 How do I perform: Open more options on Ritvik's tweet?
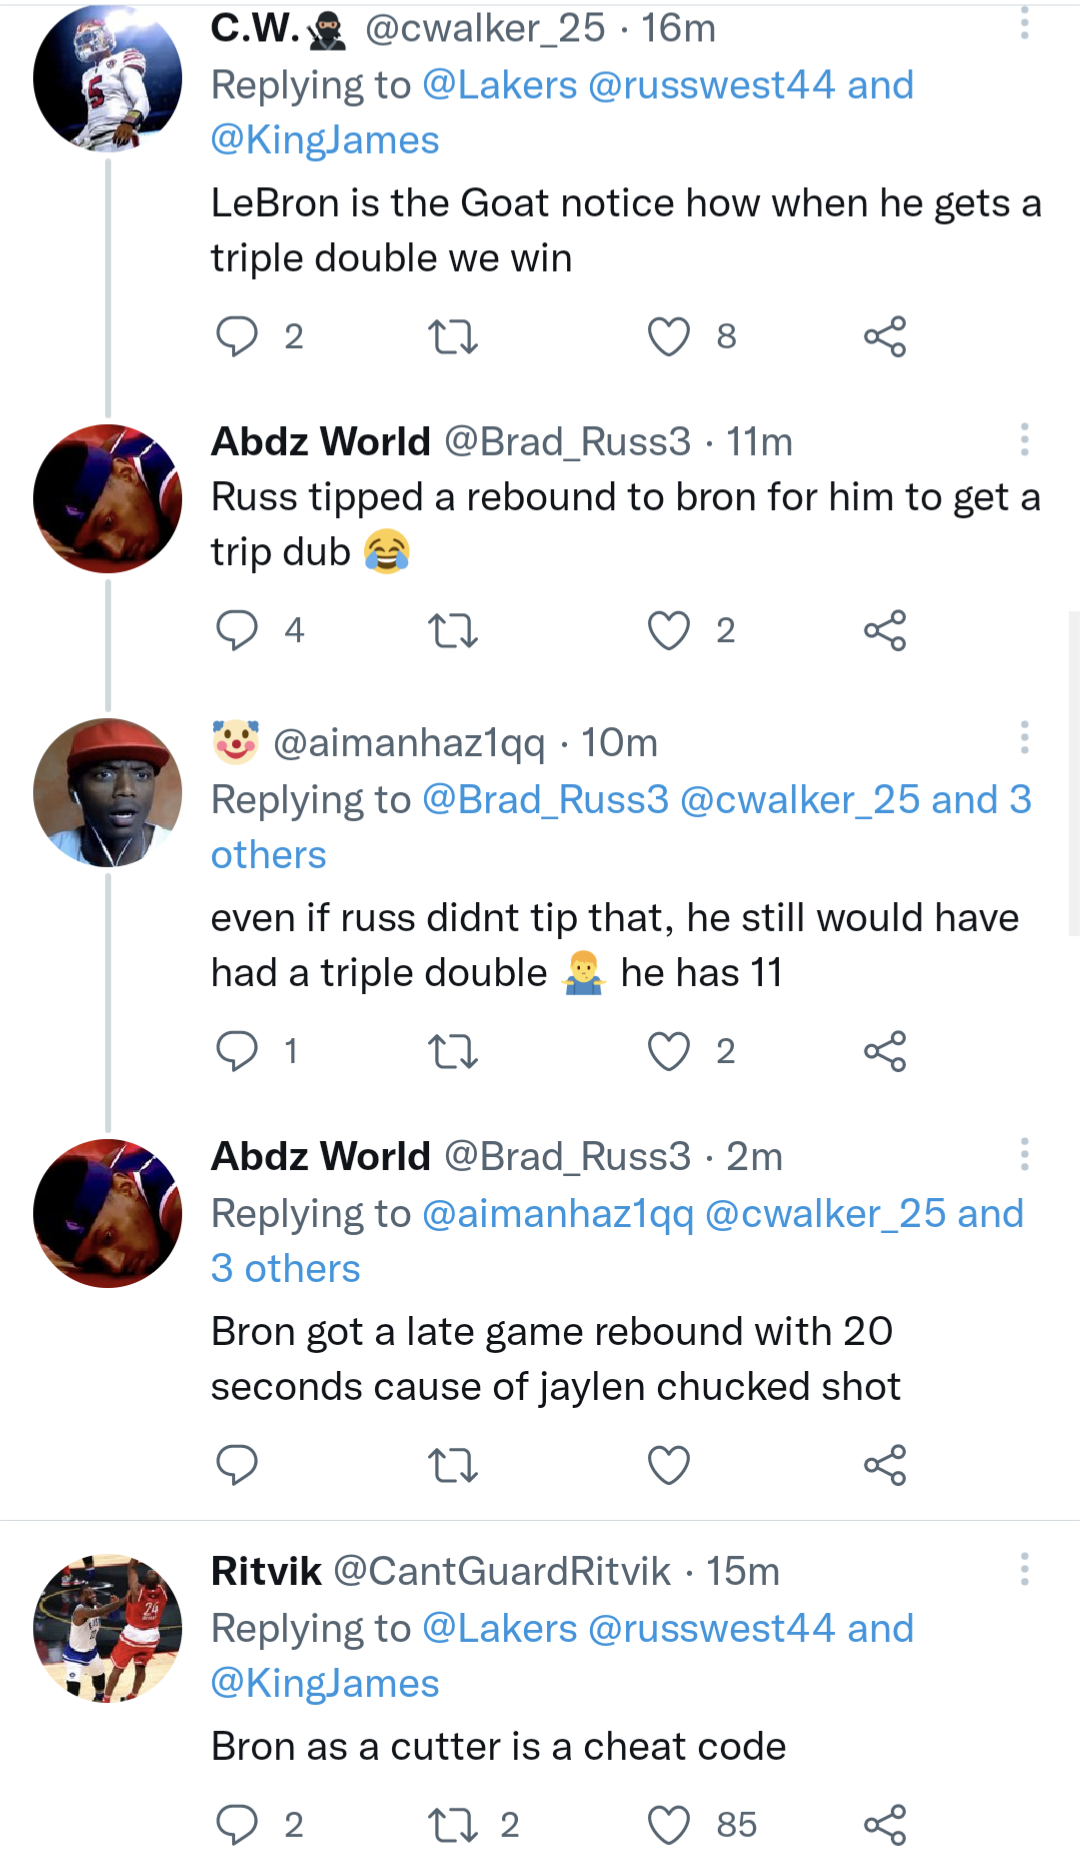(1024, 1569)
